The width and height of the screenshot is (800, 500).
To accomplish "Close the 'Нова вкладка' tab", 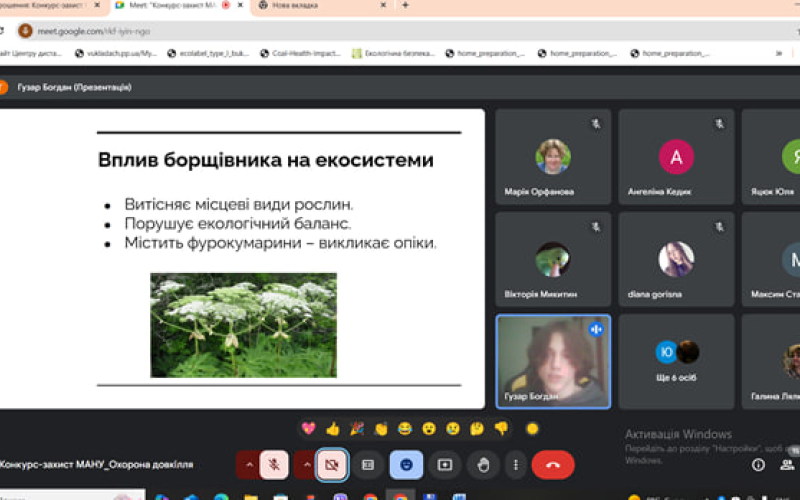I will pos(383,5).
